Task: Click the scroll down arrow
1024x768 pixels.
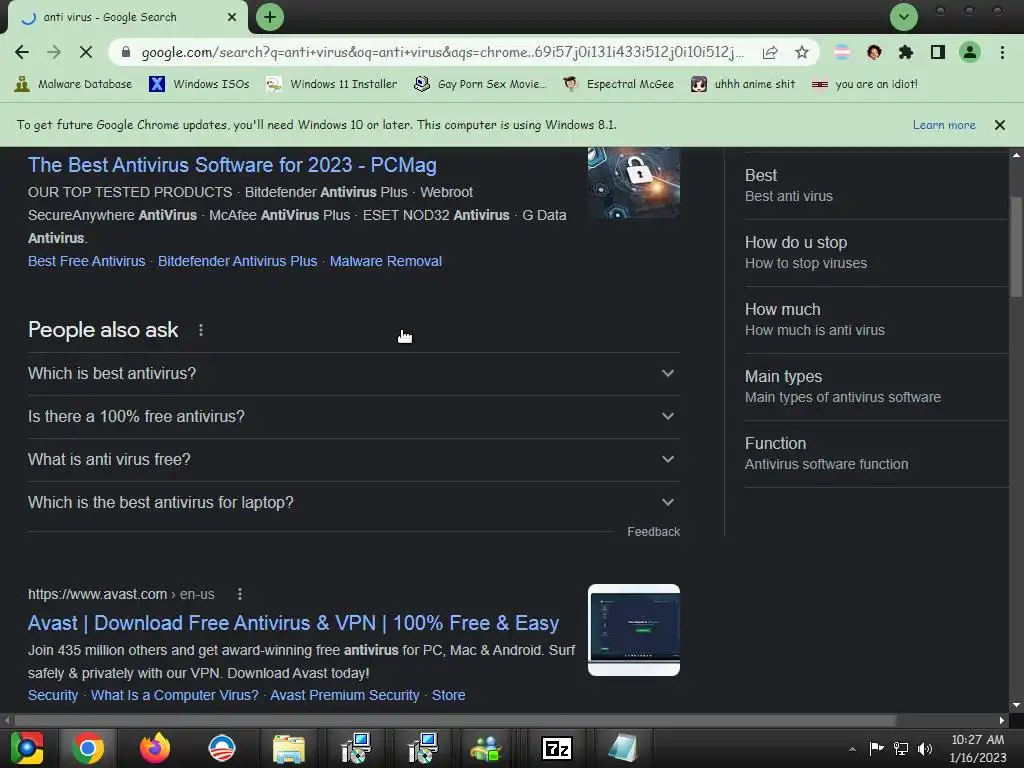Action: coord(1016,705)
